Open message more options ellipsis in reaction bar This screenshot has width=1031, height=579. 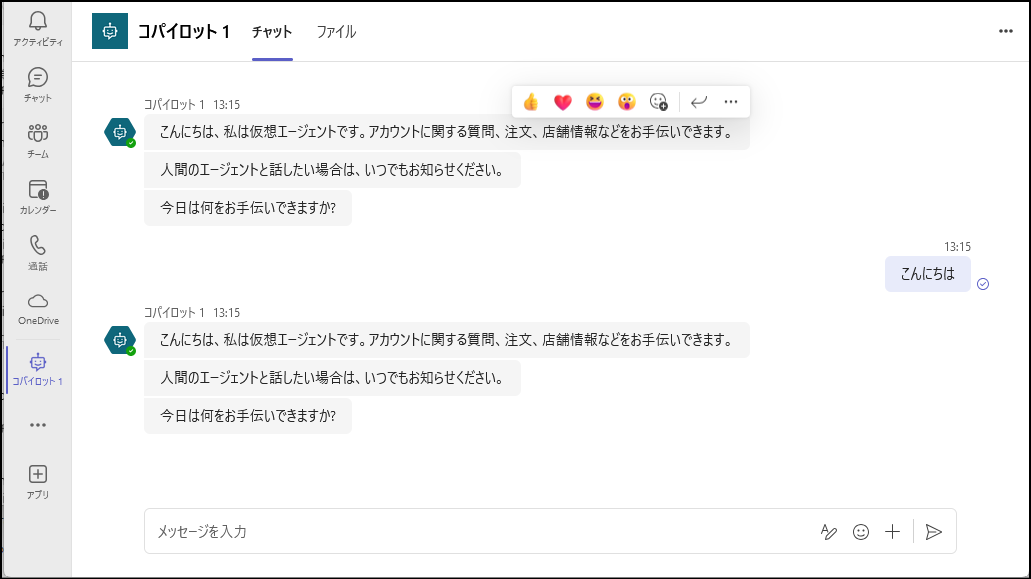pyautogui.click(x=731, y=102)
